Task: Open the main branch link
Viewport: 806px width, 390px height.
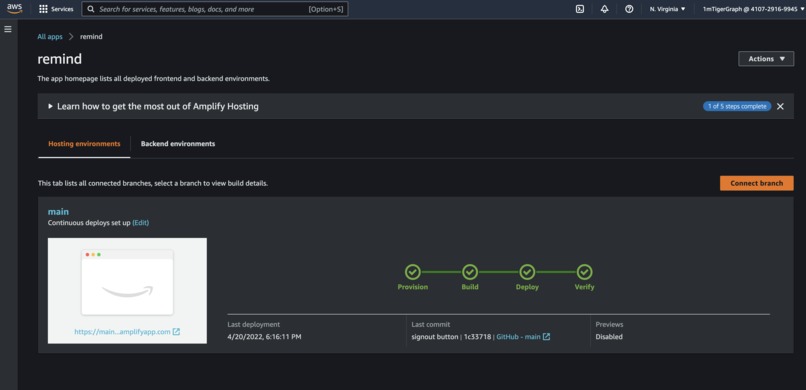Action: coord(58,212)
